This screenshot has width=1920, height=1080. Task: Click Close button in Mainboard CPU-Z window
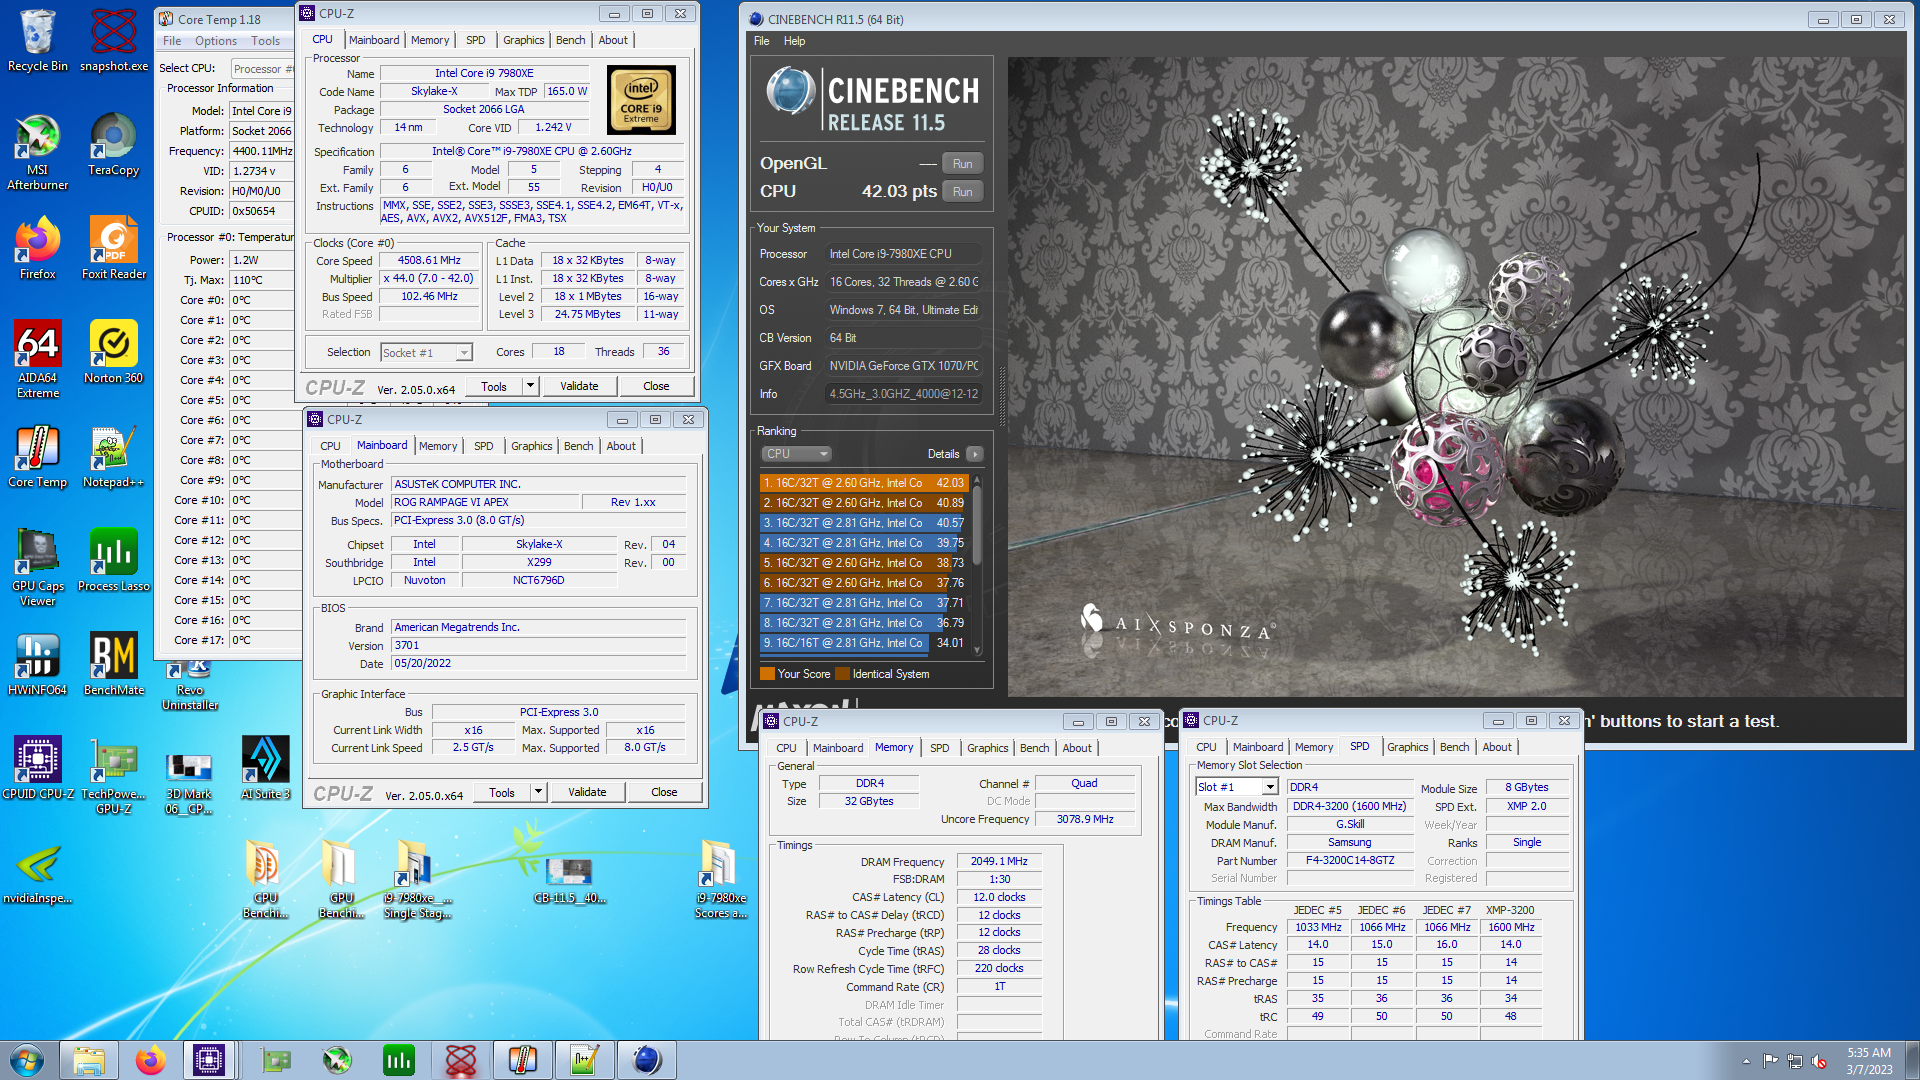(664, 792)
